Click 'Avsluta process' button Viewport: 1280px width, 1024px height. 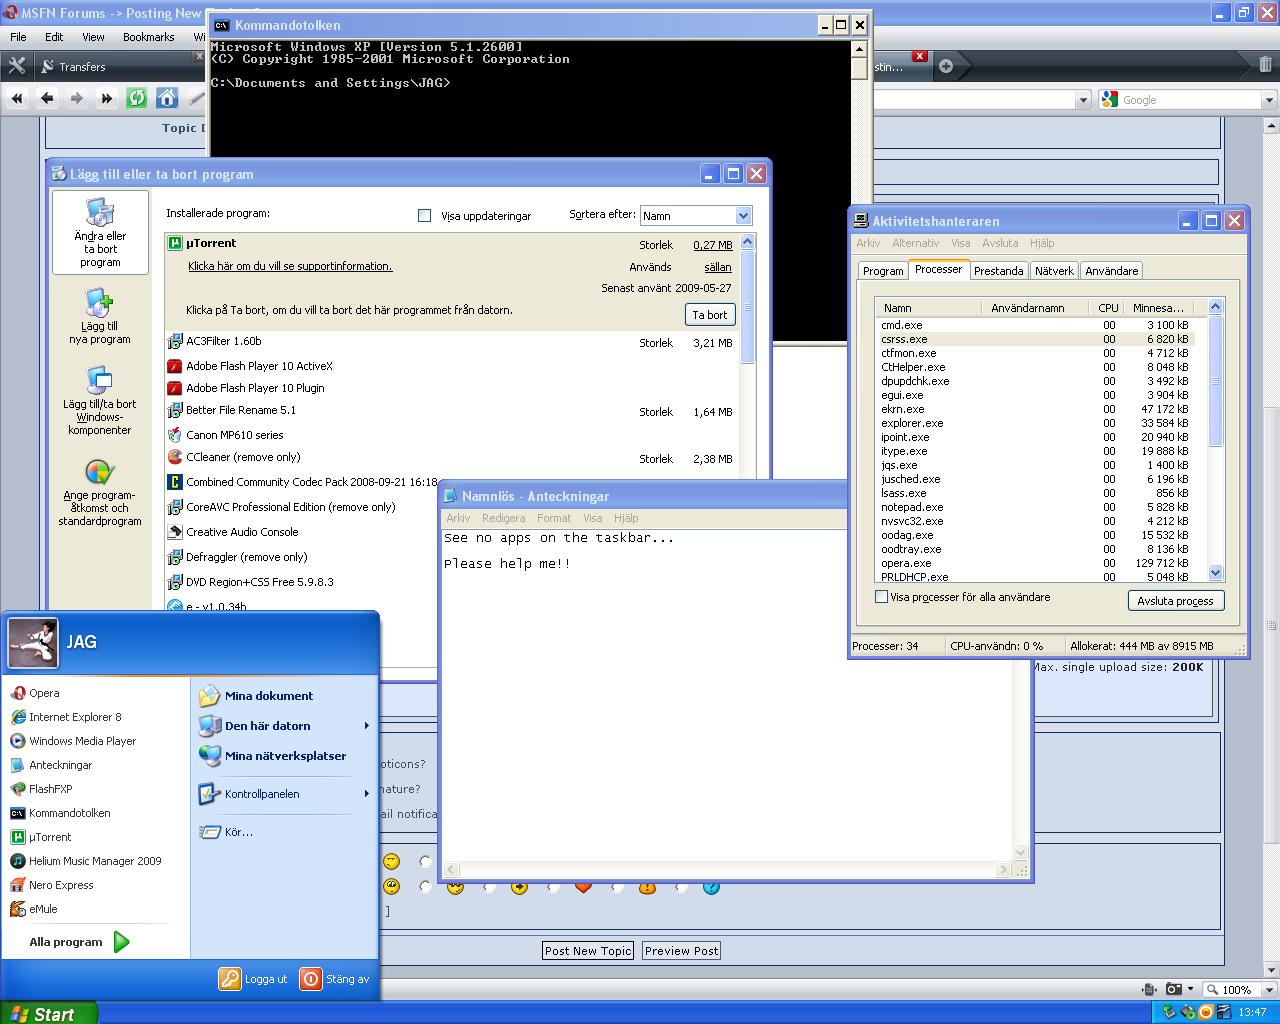click(x=1175, y=601)
